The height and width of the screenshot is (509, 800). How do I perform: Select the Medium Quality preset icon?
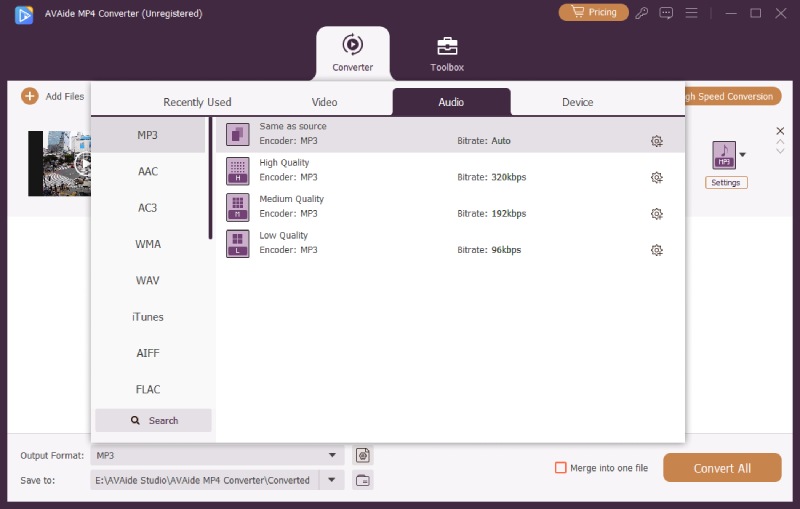[238, 207]
